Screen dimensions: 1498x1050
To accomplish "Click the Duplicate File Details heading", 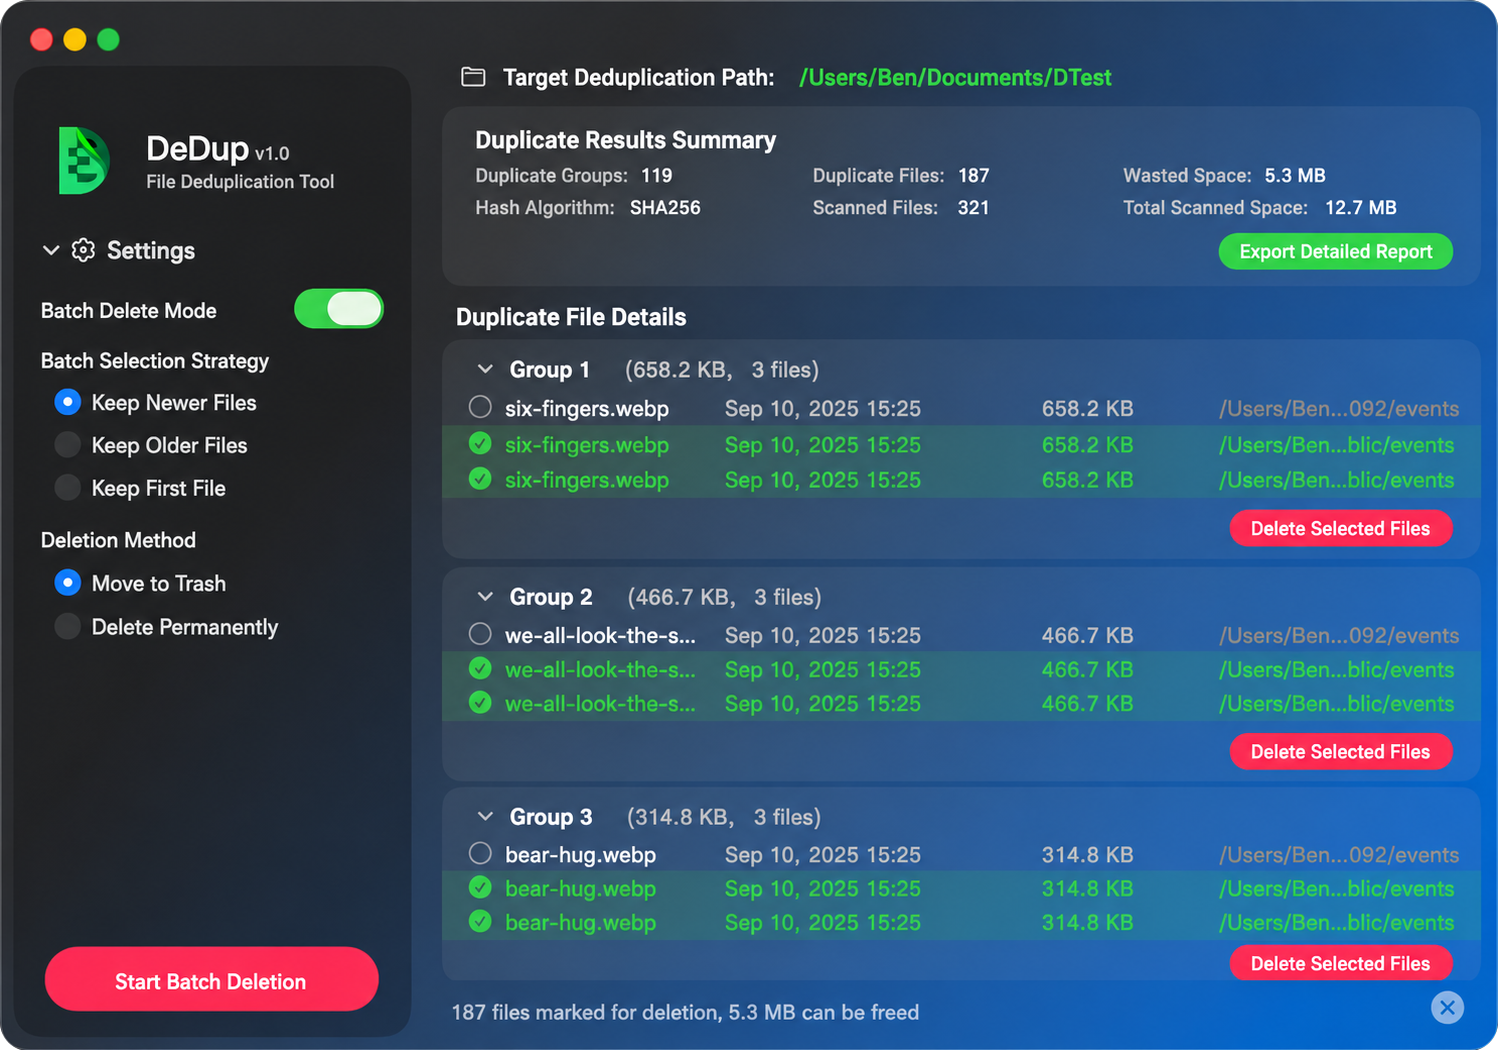I will tap(571, 317).
